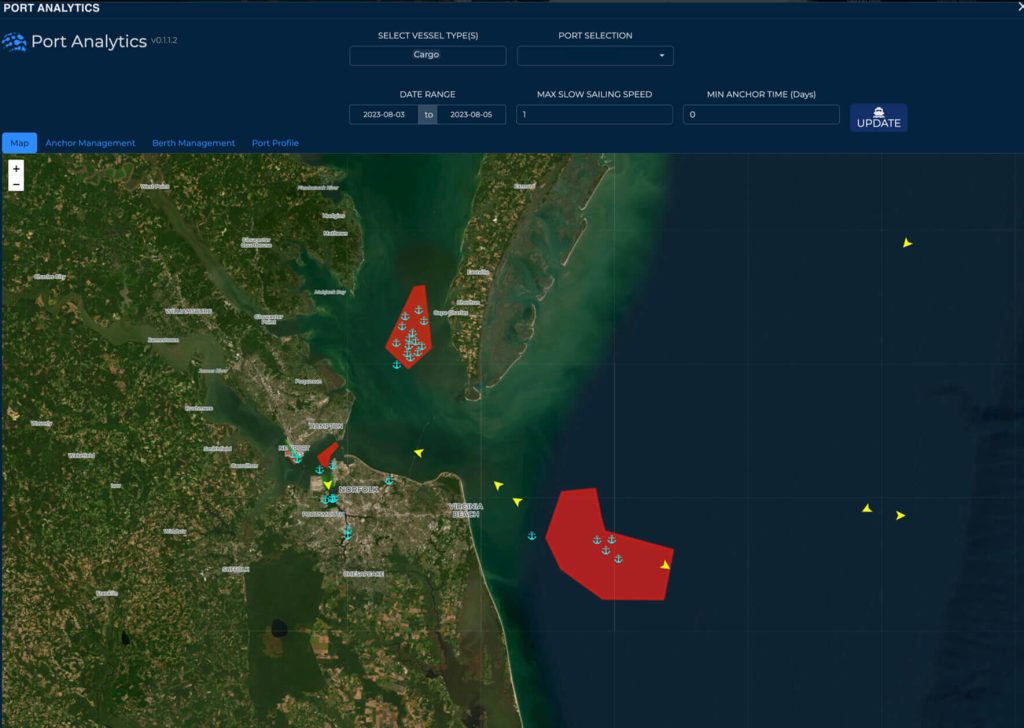Select the yellow vessel arrow at the top right
This screenshot has width=1024, height=728.
tap(907, 243)
